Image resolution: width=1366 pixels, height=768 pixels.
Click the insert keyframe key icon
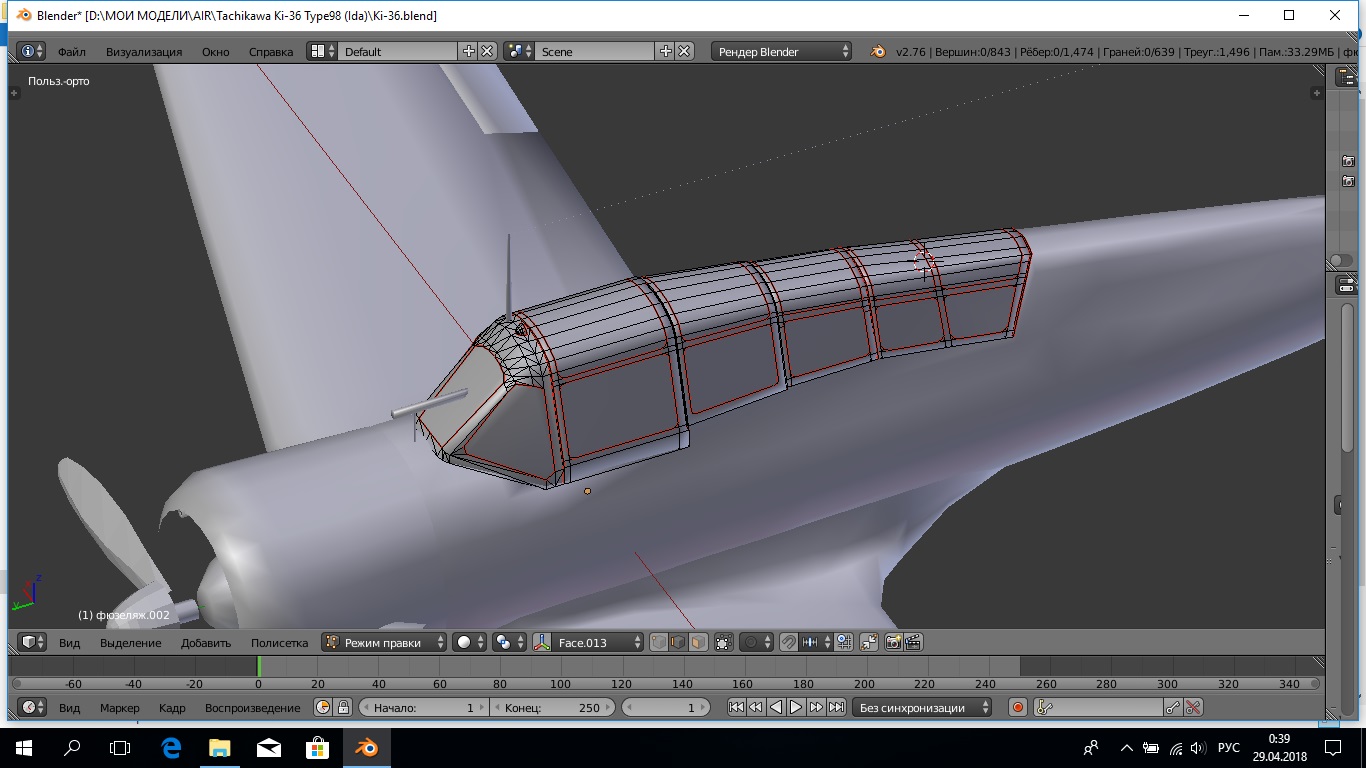pos(1173,707)
